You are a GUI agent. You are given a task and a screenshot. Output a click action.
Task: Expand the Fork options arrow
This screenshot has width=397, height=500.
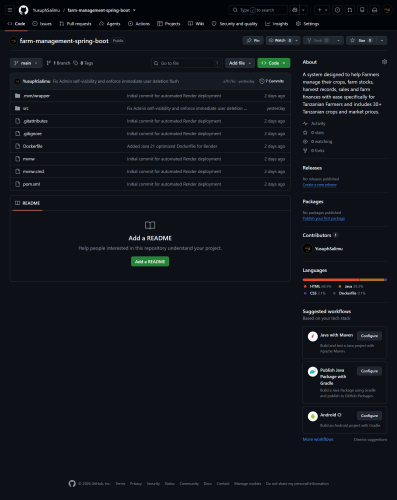click(x=338, y=40)
